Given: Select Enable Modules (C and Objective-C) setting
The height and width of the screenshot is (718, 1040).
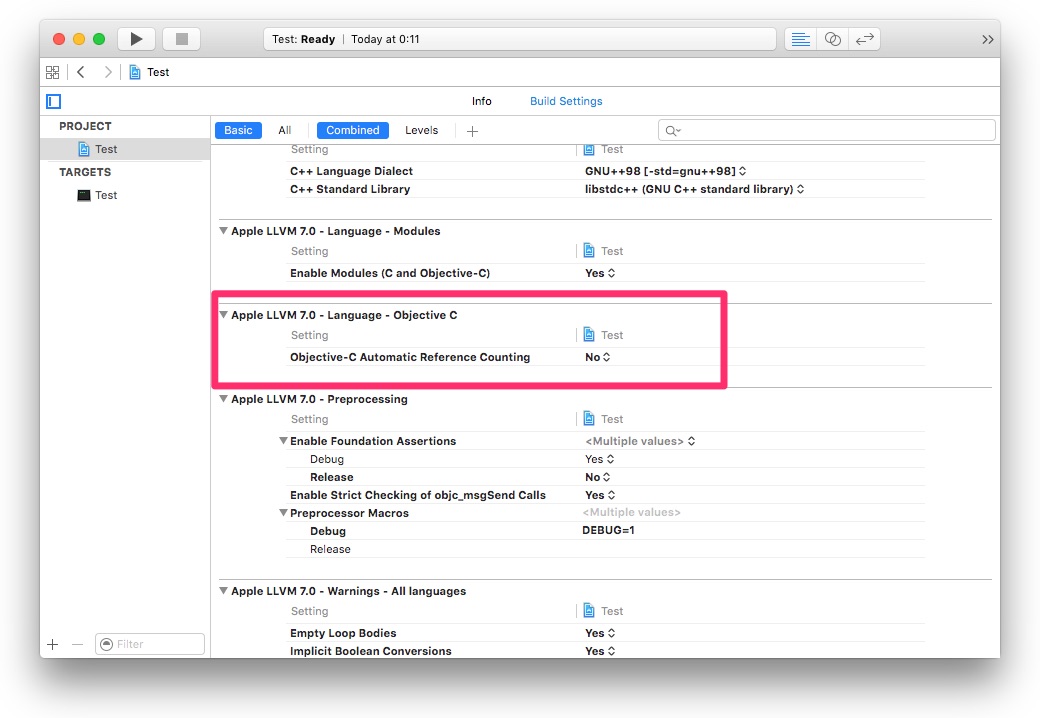Looking at the screenshot, I should (390, 273).
